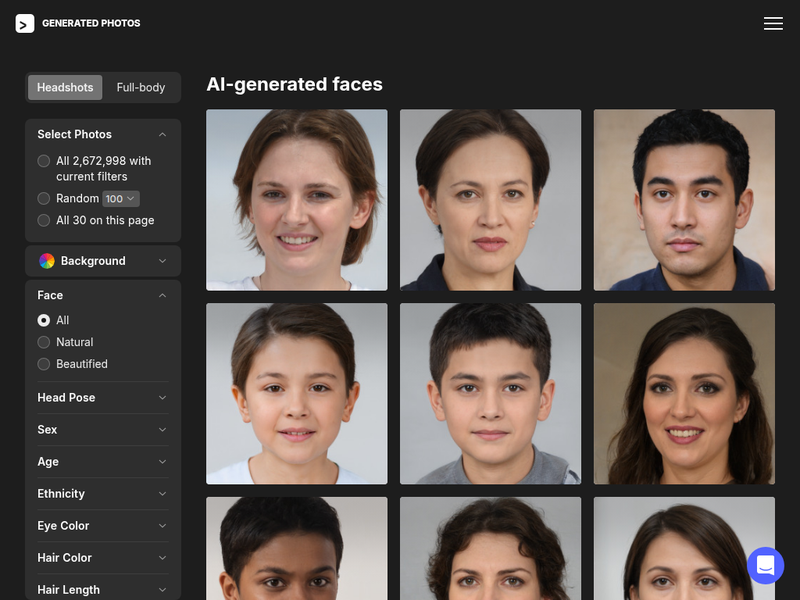The image size is (800, 600).
Task: Open the hamburger menu
Action: [773, 23]
